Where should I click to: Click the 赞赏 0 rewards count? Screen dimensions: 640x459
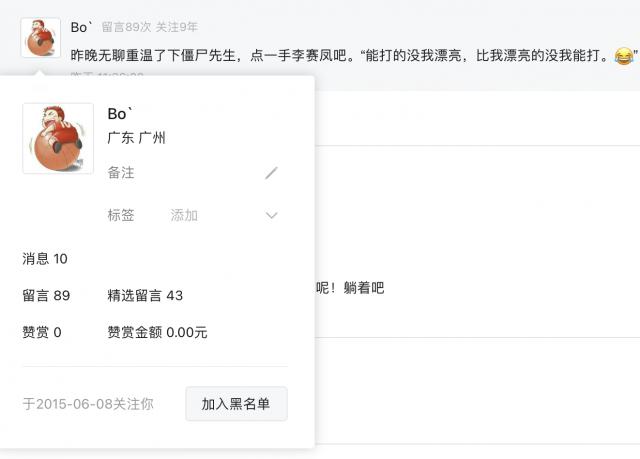pyautogui.click(x=42, y=332)
